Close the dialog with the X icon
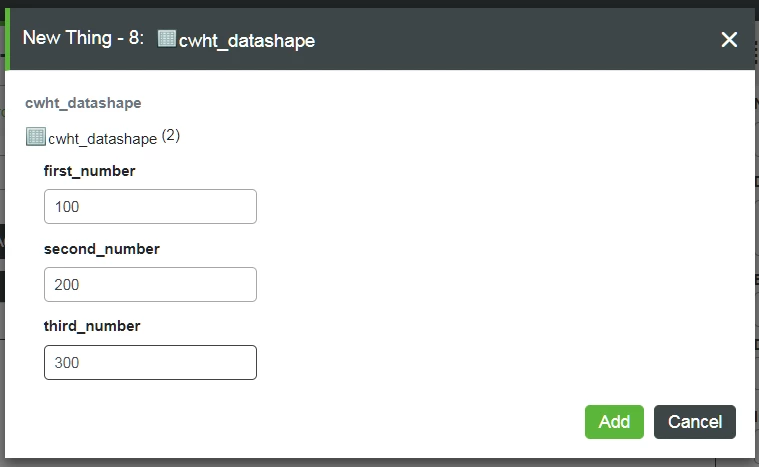Screen dimensions: 759x467 [x=729, y=39]
